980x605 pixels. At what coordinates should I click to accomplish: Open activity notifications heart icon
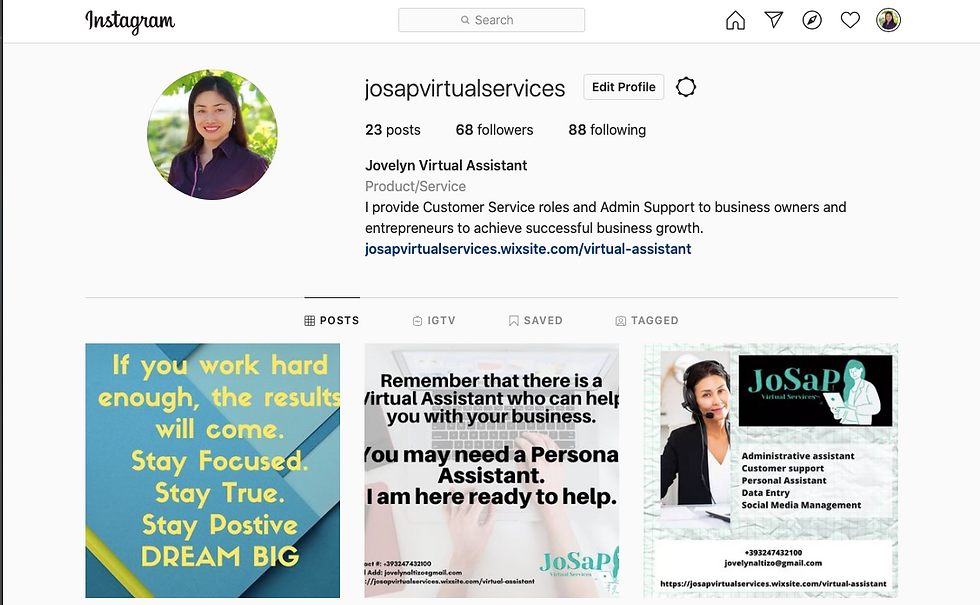tap(850, 20)
